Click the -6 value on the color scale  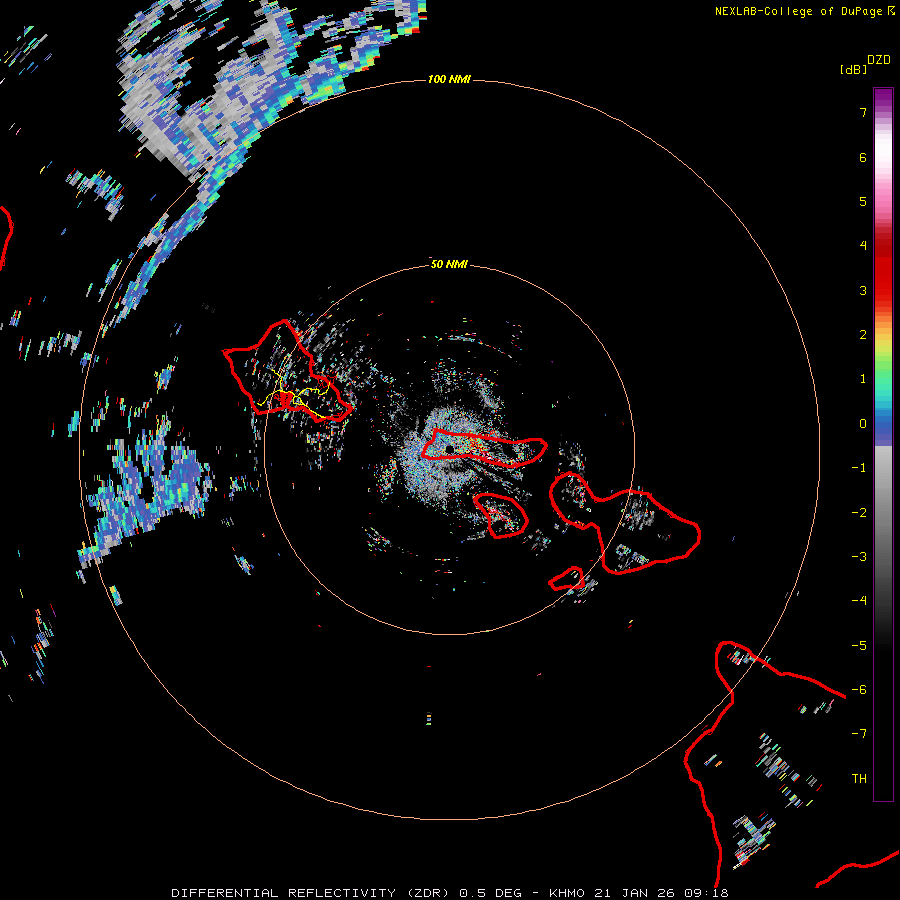859,690
